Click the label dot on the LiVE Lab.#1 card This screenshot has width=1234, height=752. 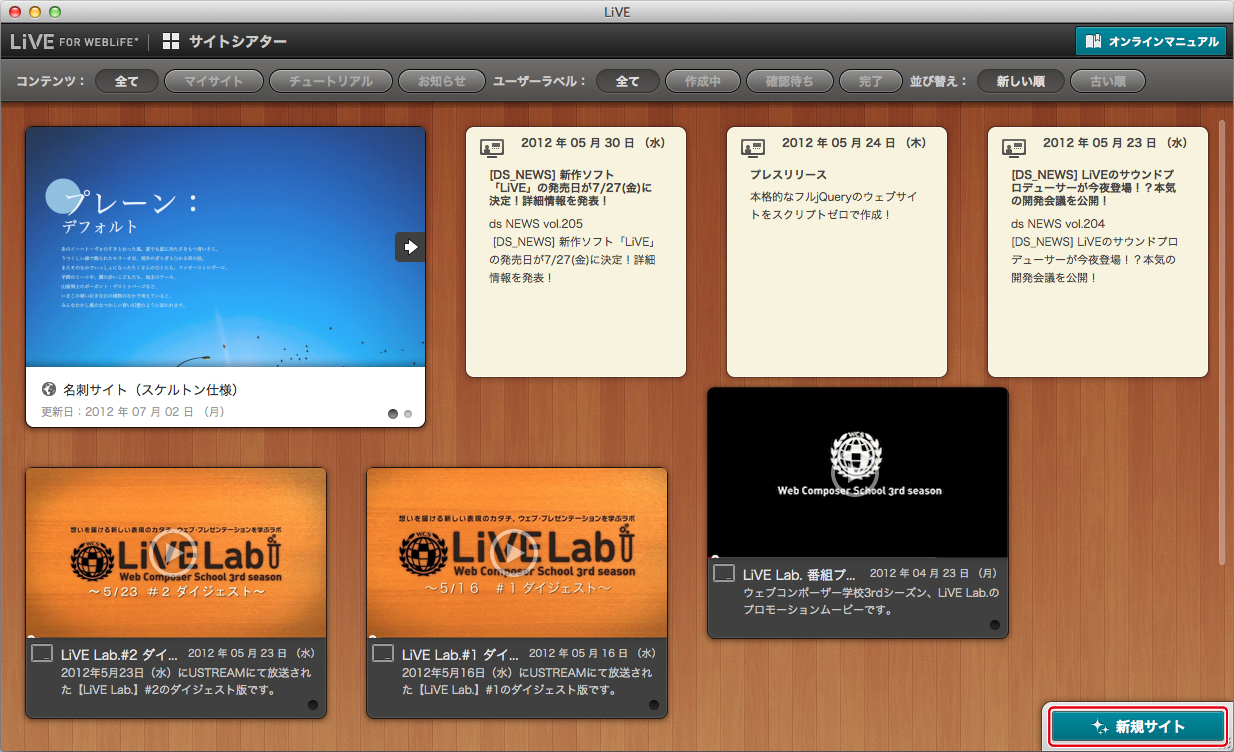[654, 705]
